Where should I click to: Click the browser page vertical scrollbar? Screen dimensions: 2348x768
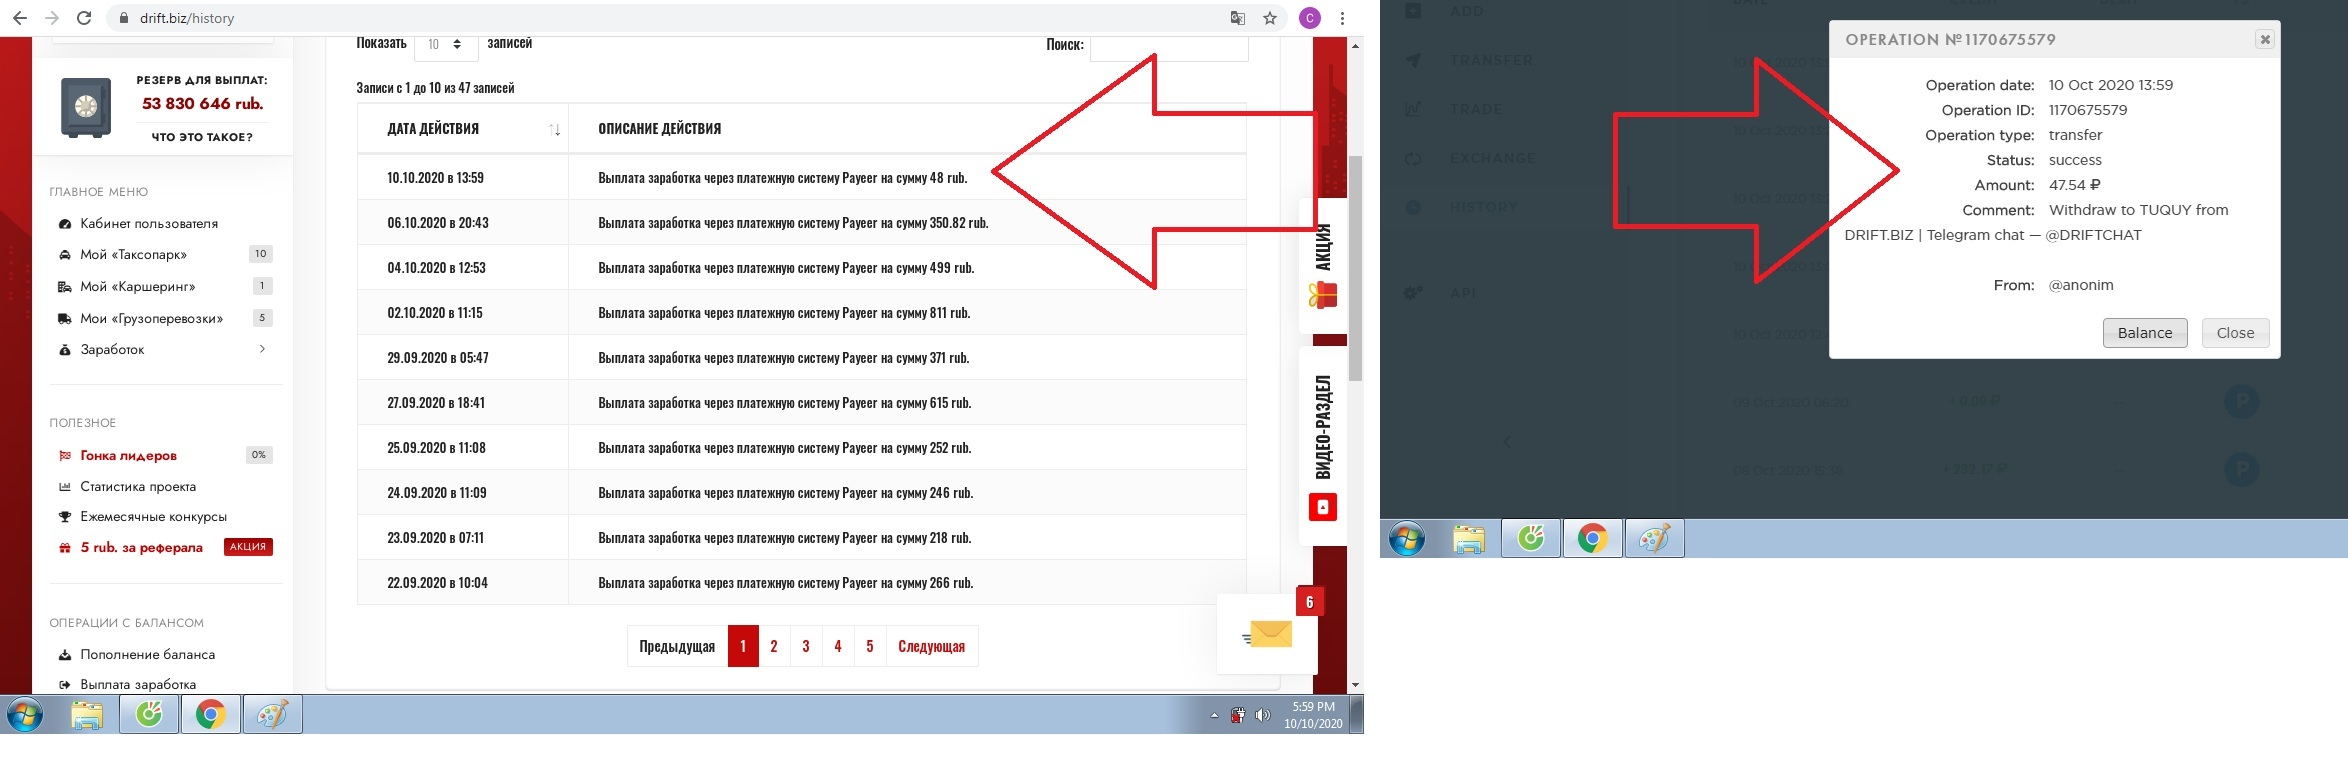[x=1355, y=268]
